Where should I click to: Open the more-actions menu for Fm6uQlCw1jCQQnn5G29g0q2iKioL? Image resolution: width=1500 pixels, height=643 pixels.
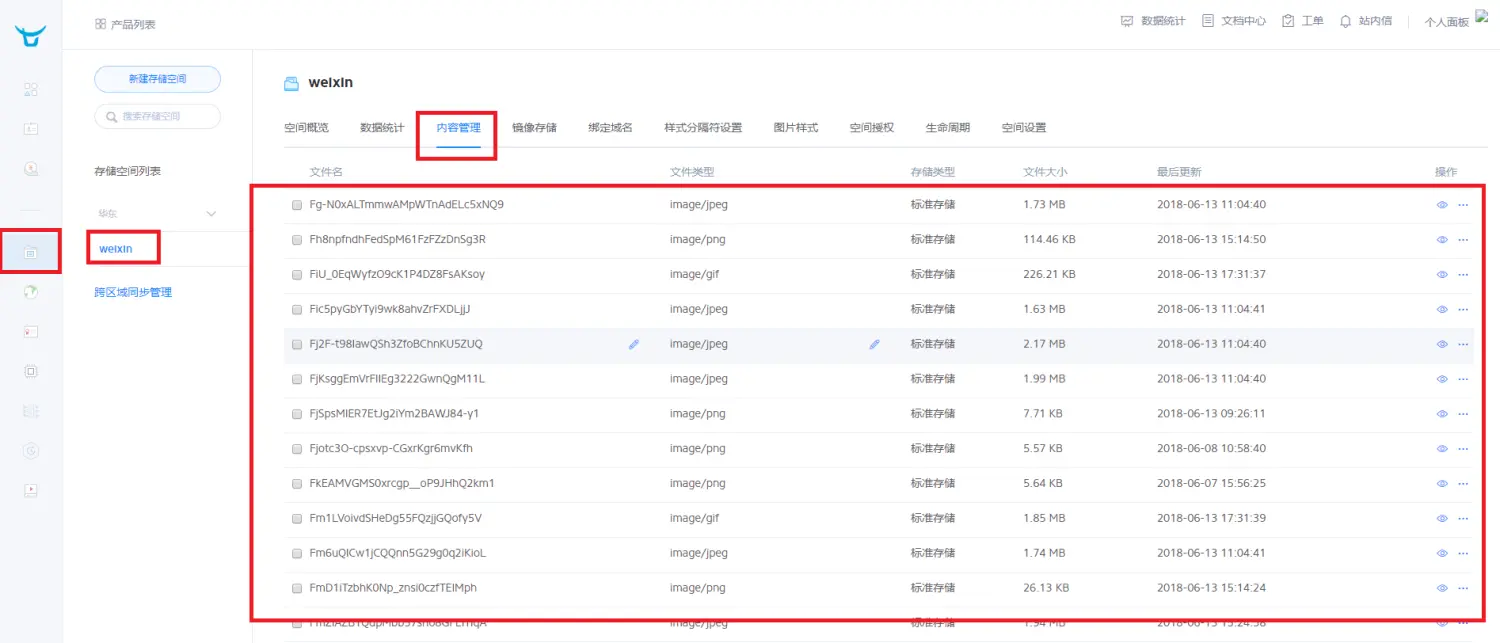1463,553
